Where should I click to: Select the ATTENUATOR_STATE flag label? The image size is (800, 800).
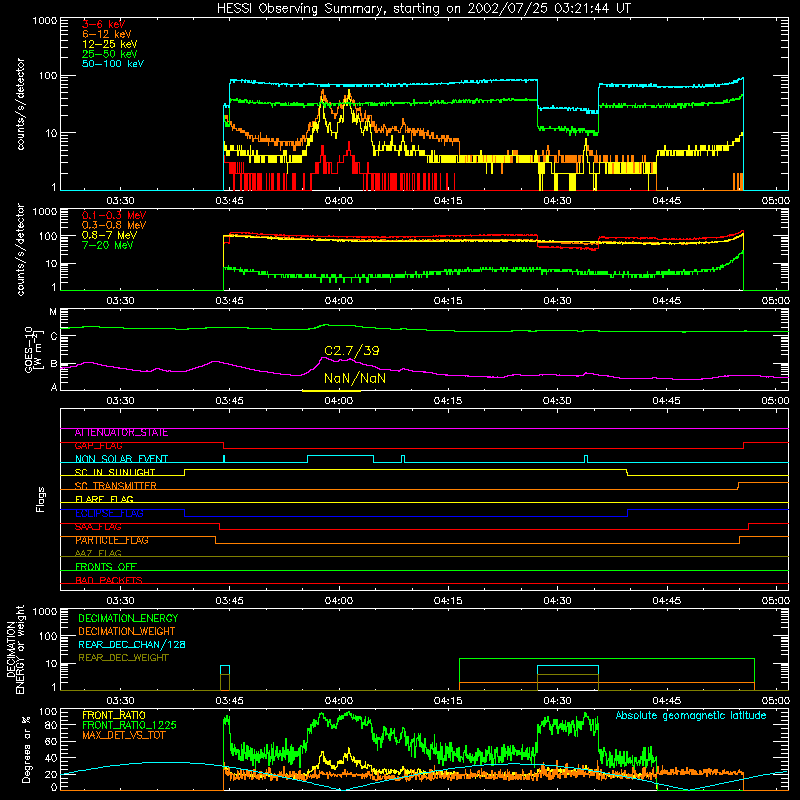[121, 433]
